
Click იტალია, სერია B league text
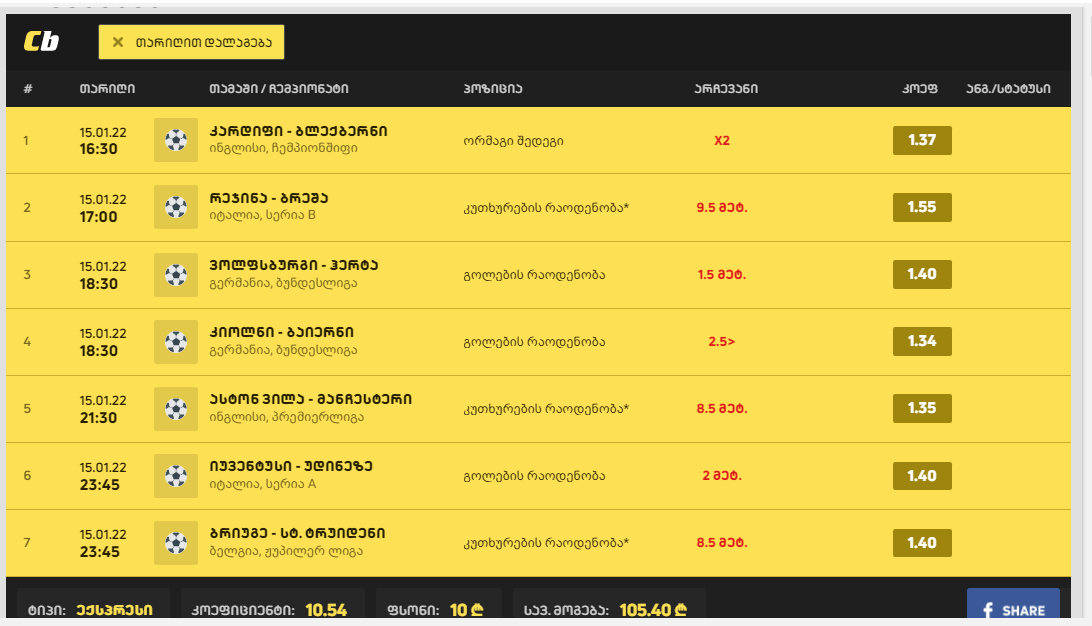(x=263, y=215)
